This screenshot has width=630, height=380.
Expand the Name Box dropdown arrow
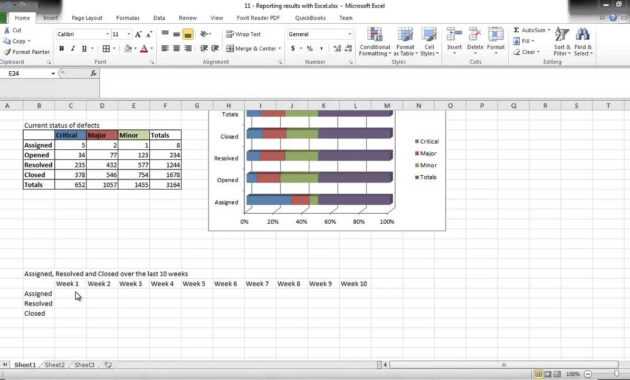(x=53, y=74)
